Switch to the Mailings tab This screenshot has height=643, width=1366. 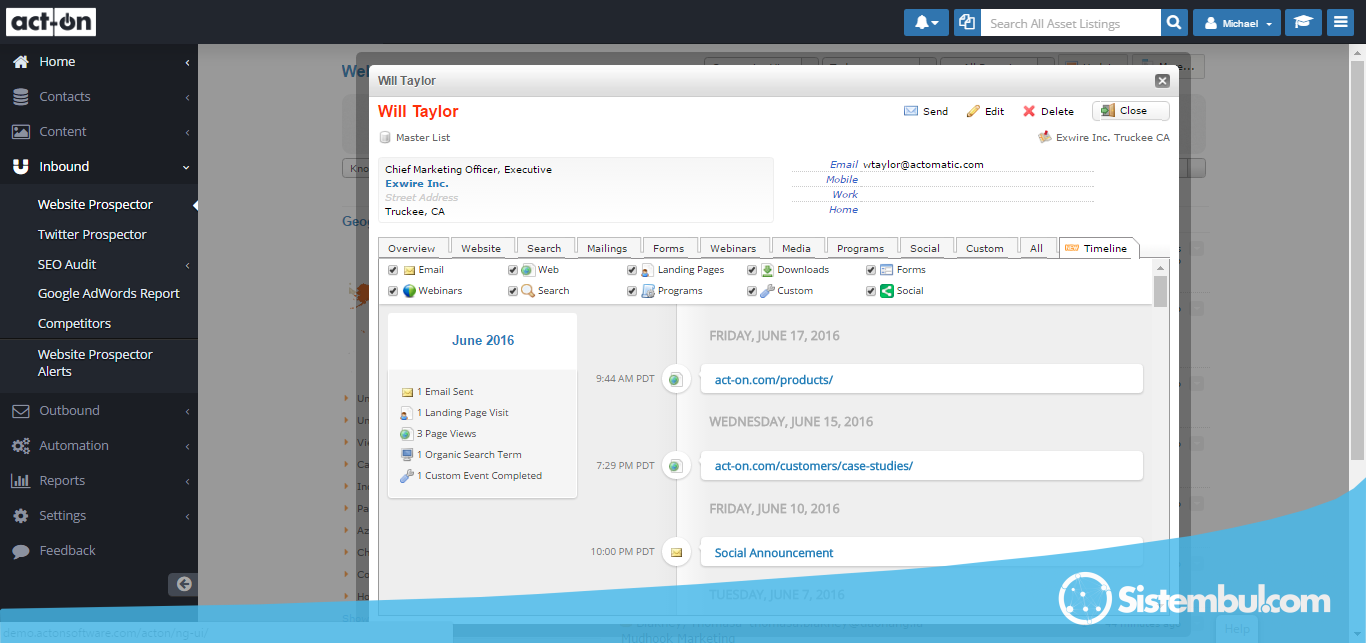point(607,248)
